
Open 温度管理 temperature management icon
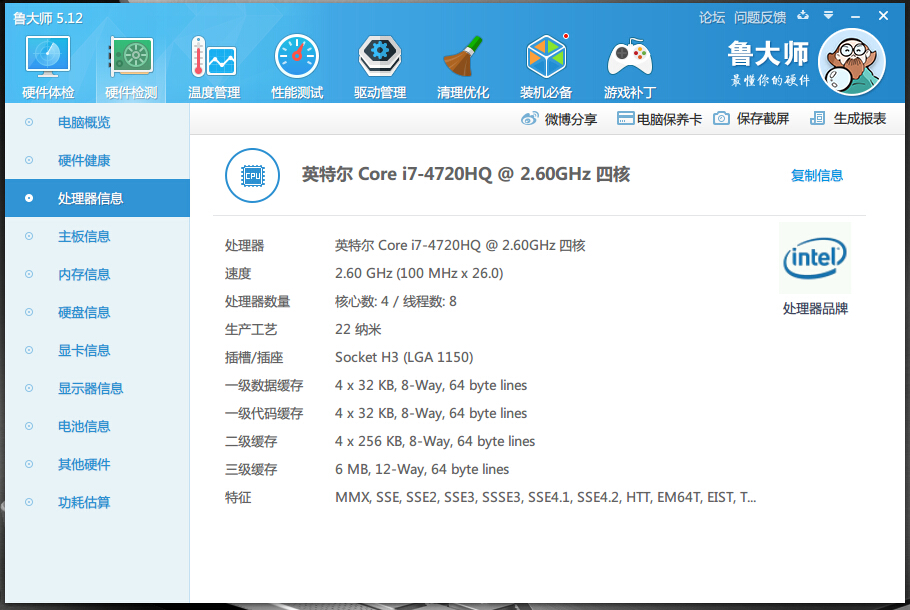(214, 58)
